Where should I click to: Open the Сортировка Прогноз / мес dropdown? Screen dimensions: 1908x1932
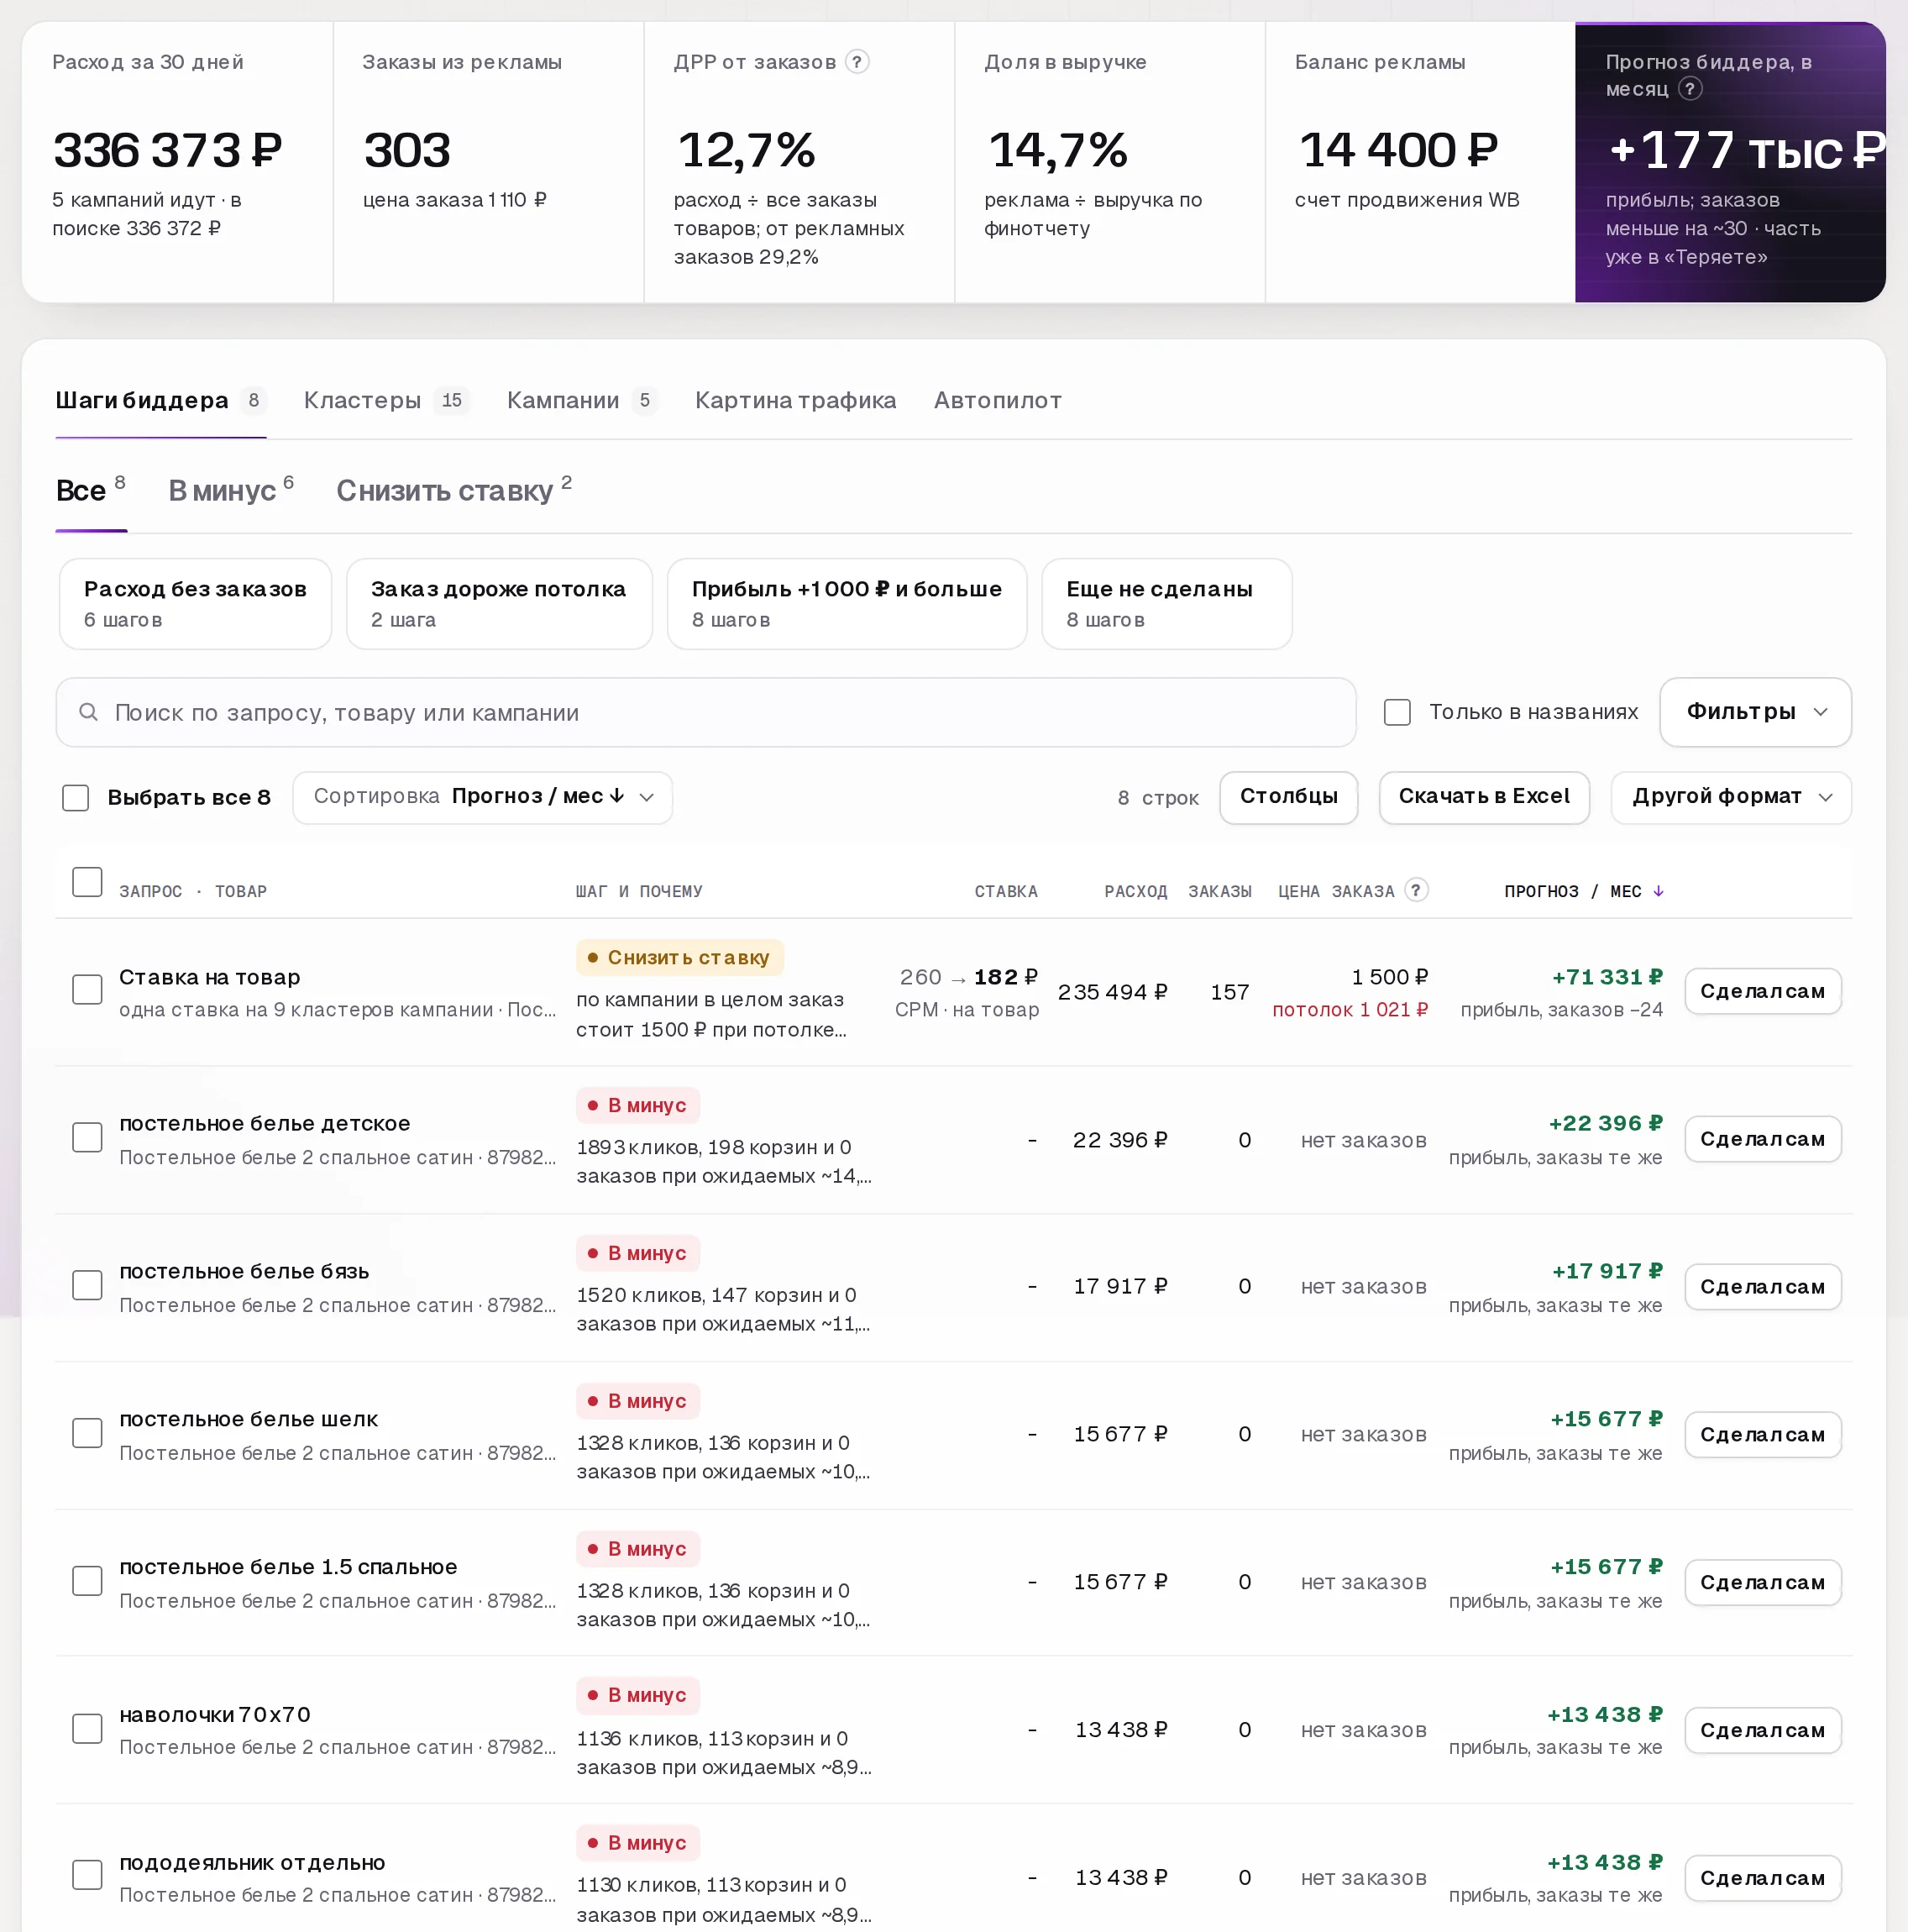coord(483,797)
